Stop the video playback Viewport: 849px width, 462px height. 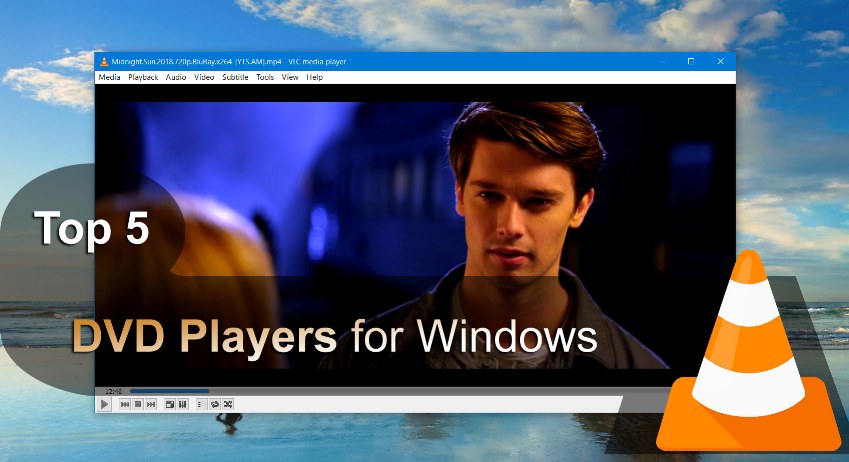coord(138,404)
